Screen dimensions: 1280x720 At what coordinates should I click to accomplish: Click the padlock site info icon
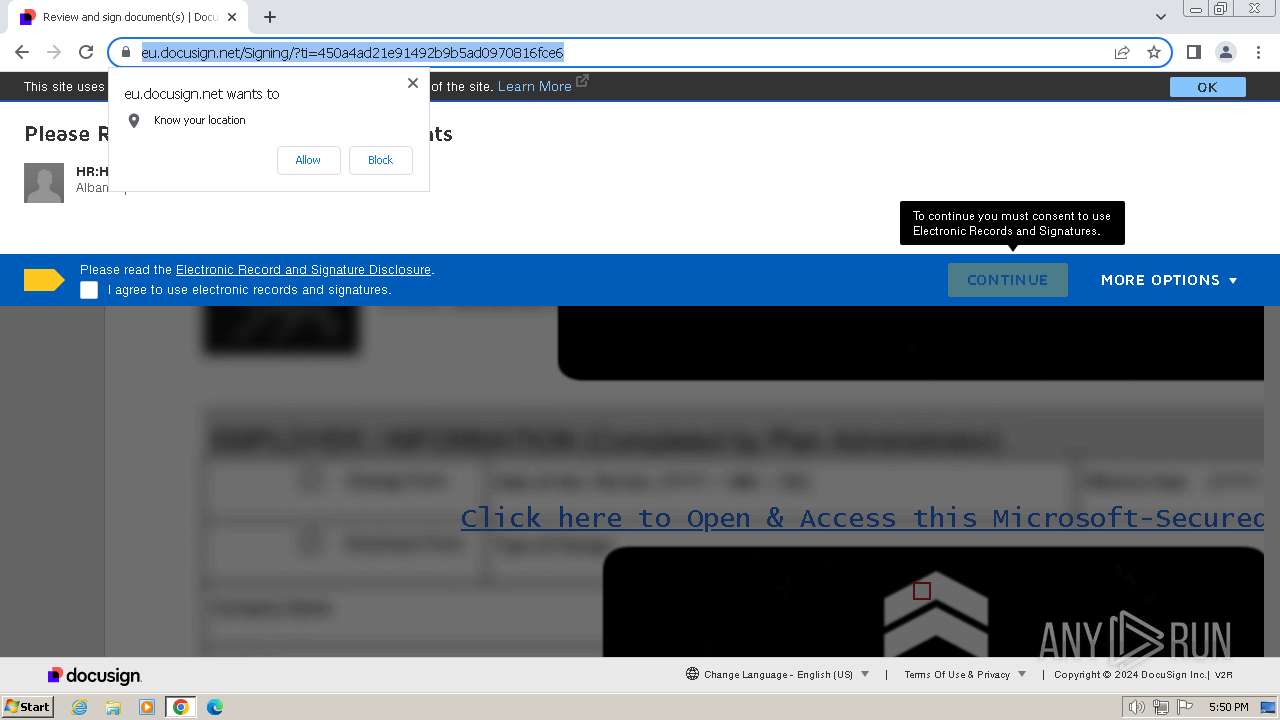click(126, 52)
